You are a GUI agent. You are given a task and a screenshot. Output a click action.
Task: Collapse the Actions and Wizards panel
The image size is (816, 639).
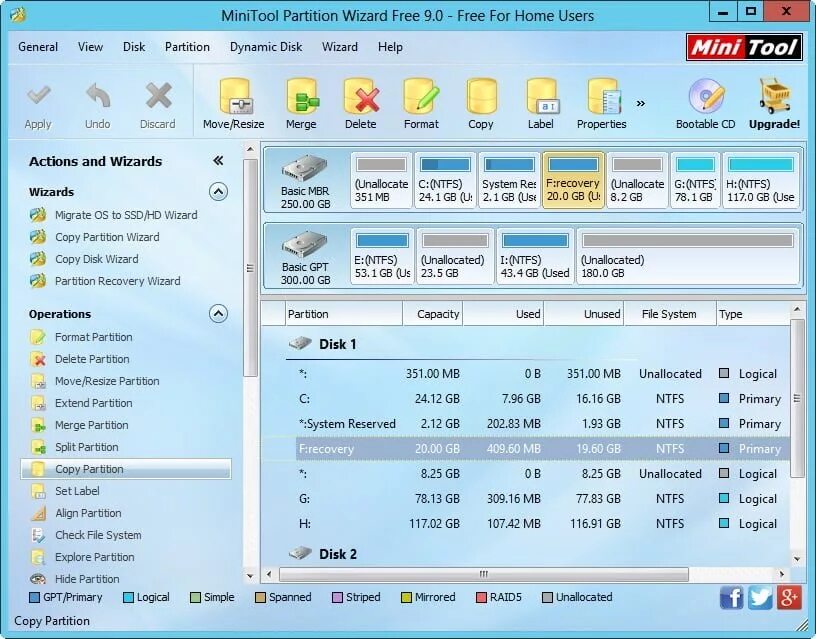point(218,161)
